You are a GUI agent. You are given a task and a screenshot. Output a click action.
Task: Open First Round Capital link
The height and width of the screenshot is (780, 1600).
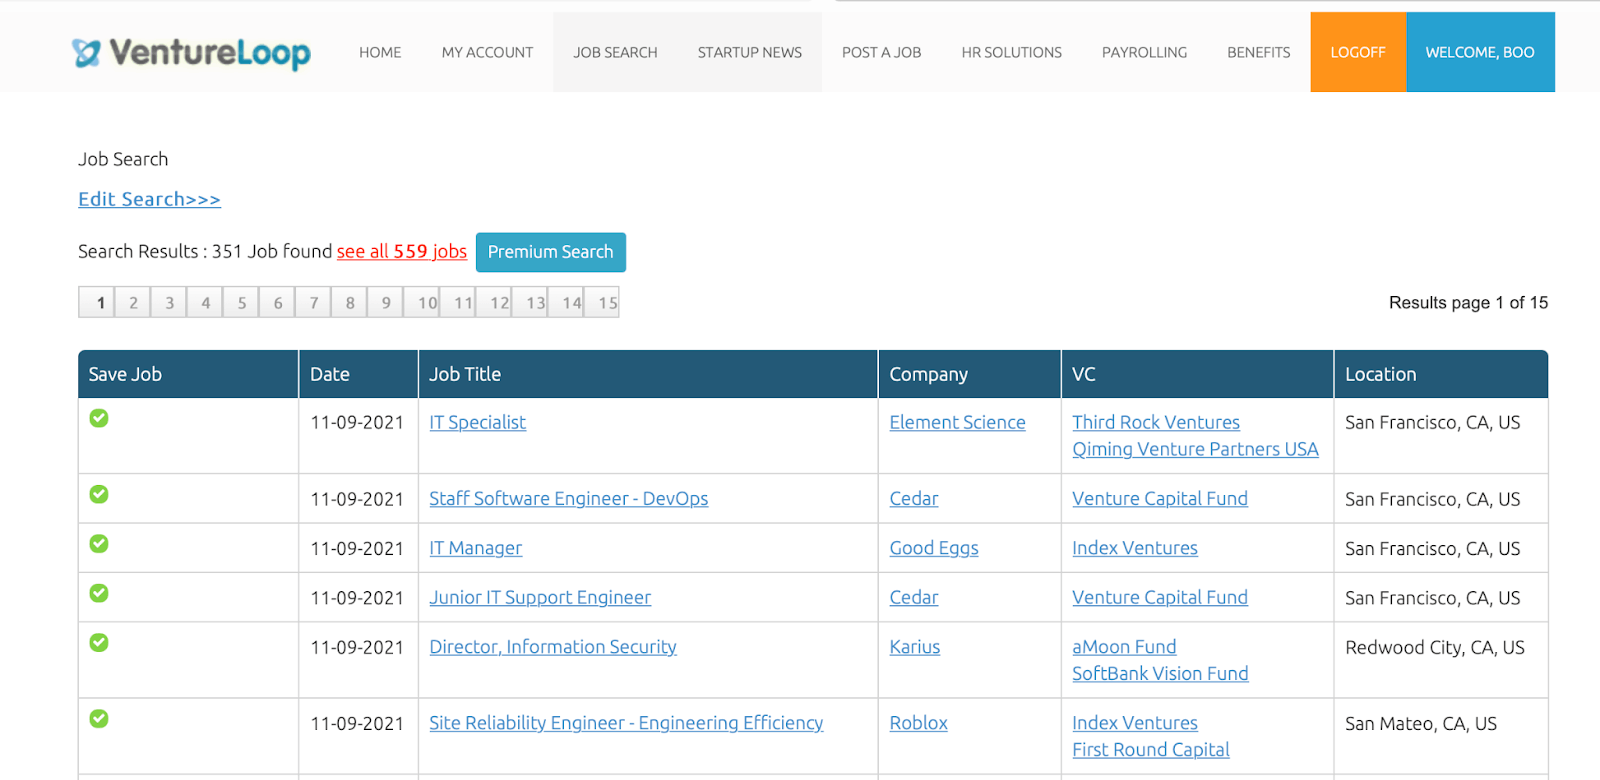click(x=1151, y=749)
